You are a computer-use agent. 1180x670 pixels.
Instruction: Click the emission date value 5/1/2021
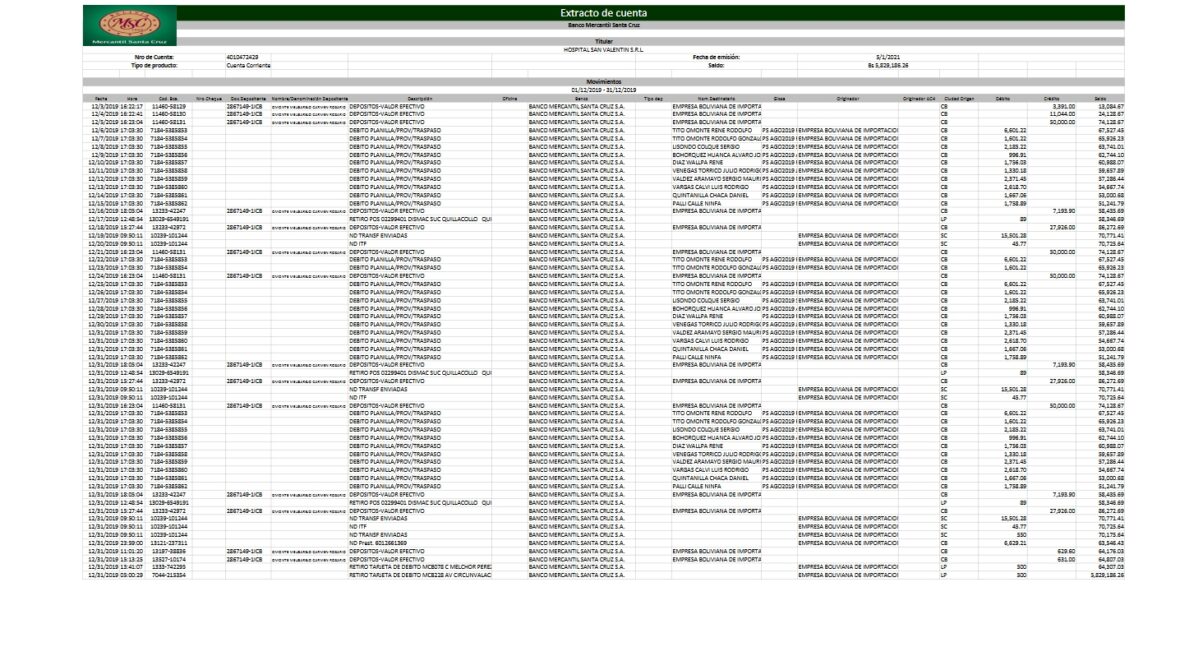[x=887, y=57]
